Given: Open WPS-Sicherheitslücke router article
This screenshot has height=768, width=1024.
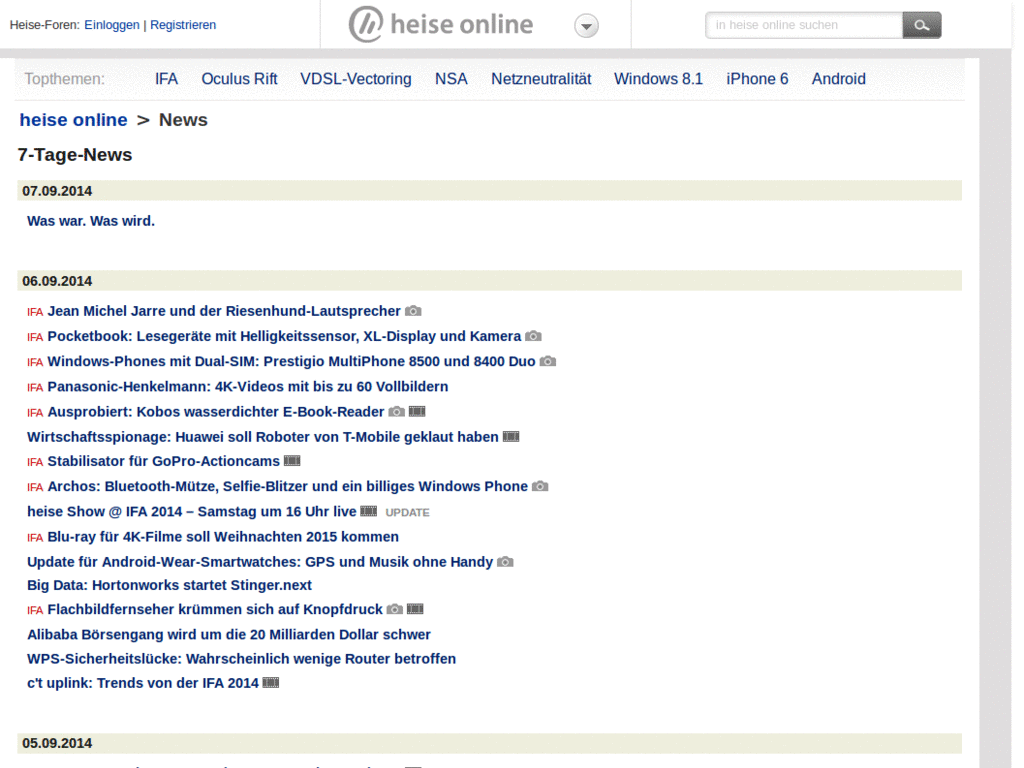Looking at the screenshot, I should coord(242,659).
